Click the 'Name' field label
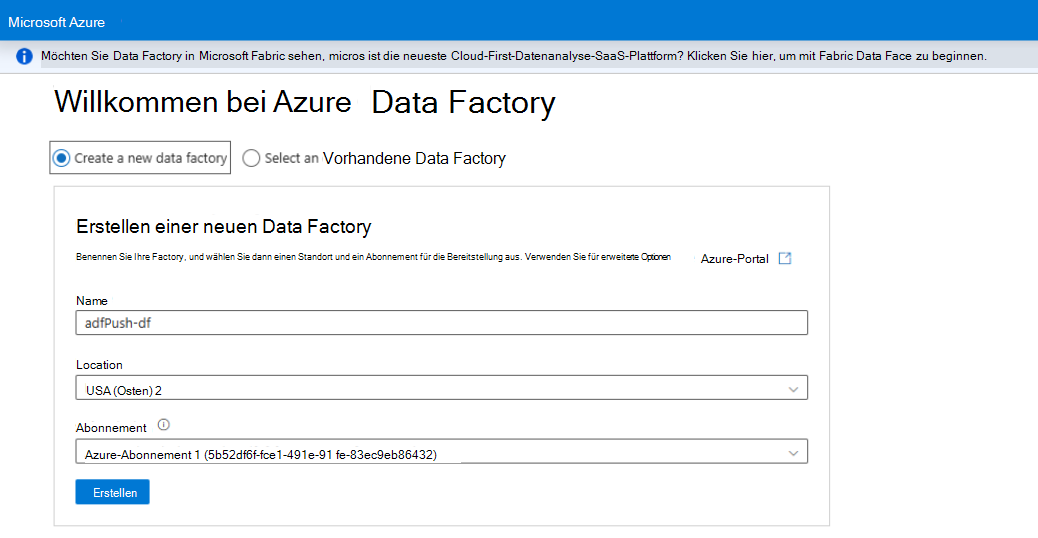The width and height of the screenshot is (1038, 538). (x=91, y=300)
